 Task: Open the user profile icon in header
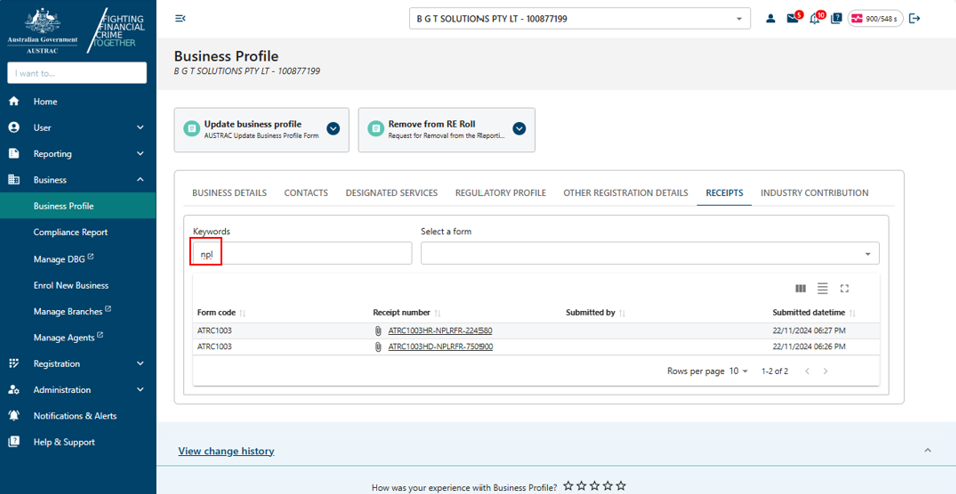pos(771,19)
